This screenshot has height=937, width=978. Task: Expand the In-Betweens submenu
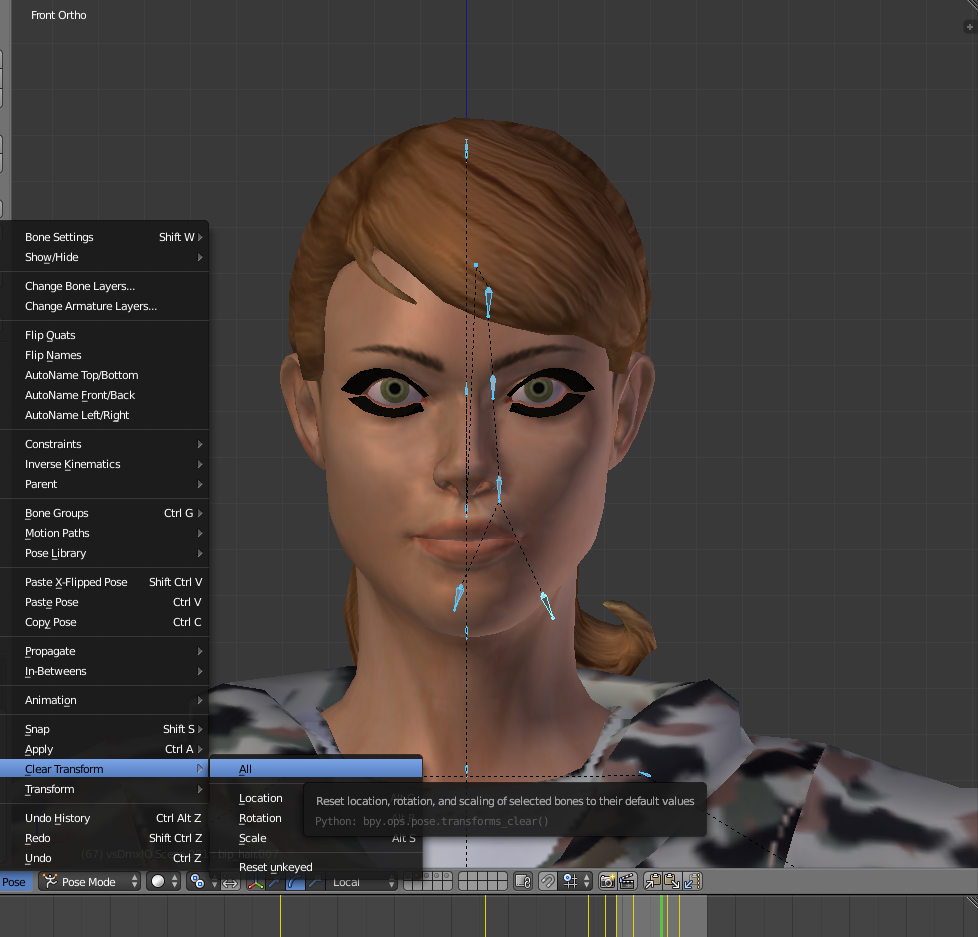(104, 671)
